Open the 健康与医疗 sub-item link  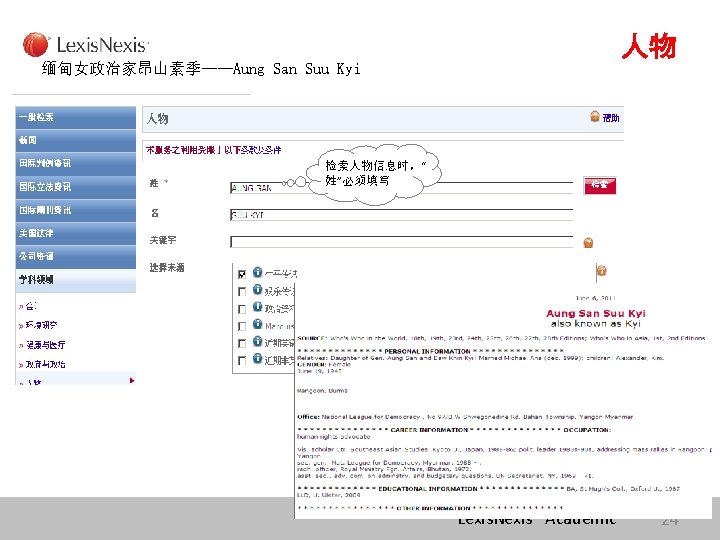pos(45,345)
